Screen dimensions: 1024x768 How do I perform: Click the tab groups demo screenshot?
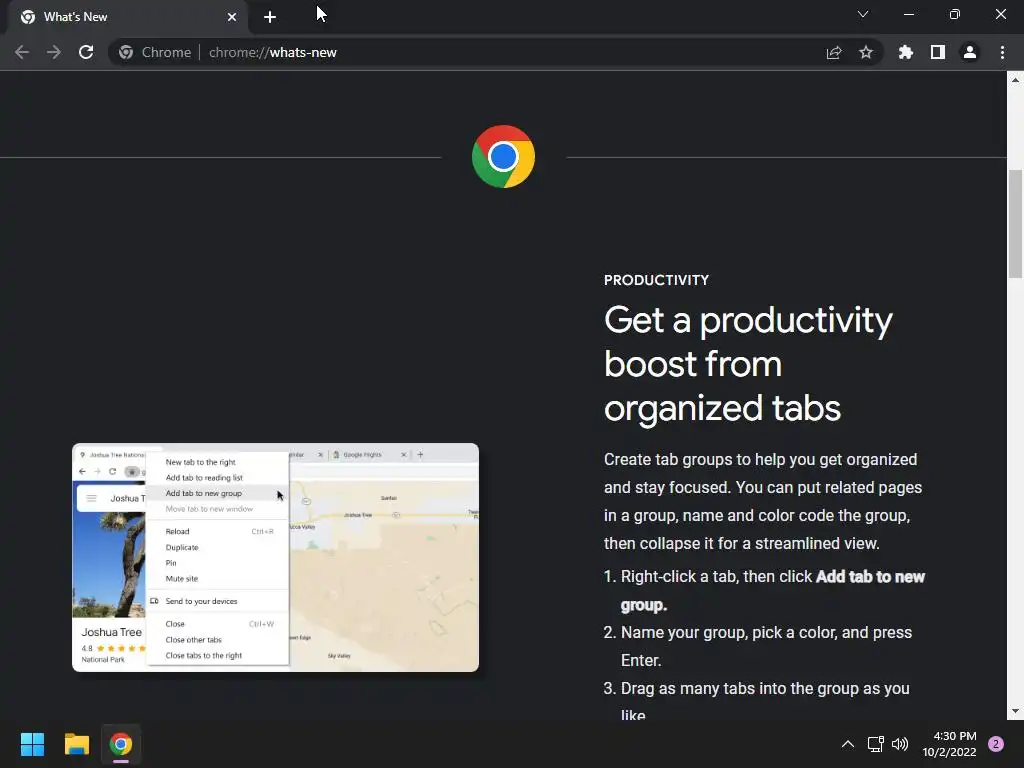pos(276,557)
